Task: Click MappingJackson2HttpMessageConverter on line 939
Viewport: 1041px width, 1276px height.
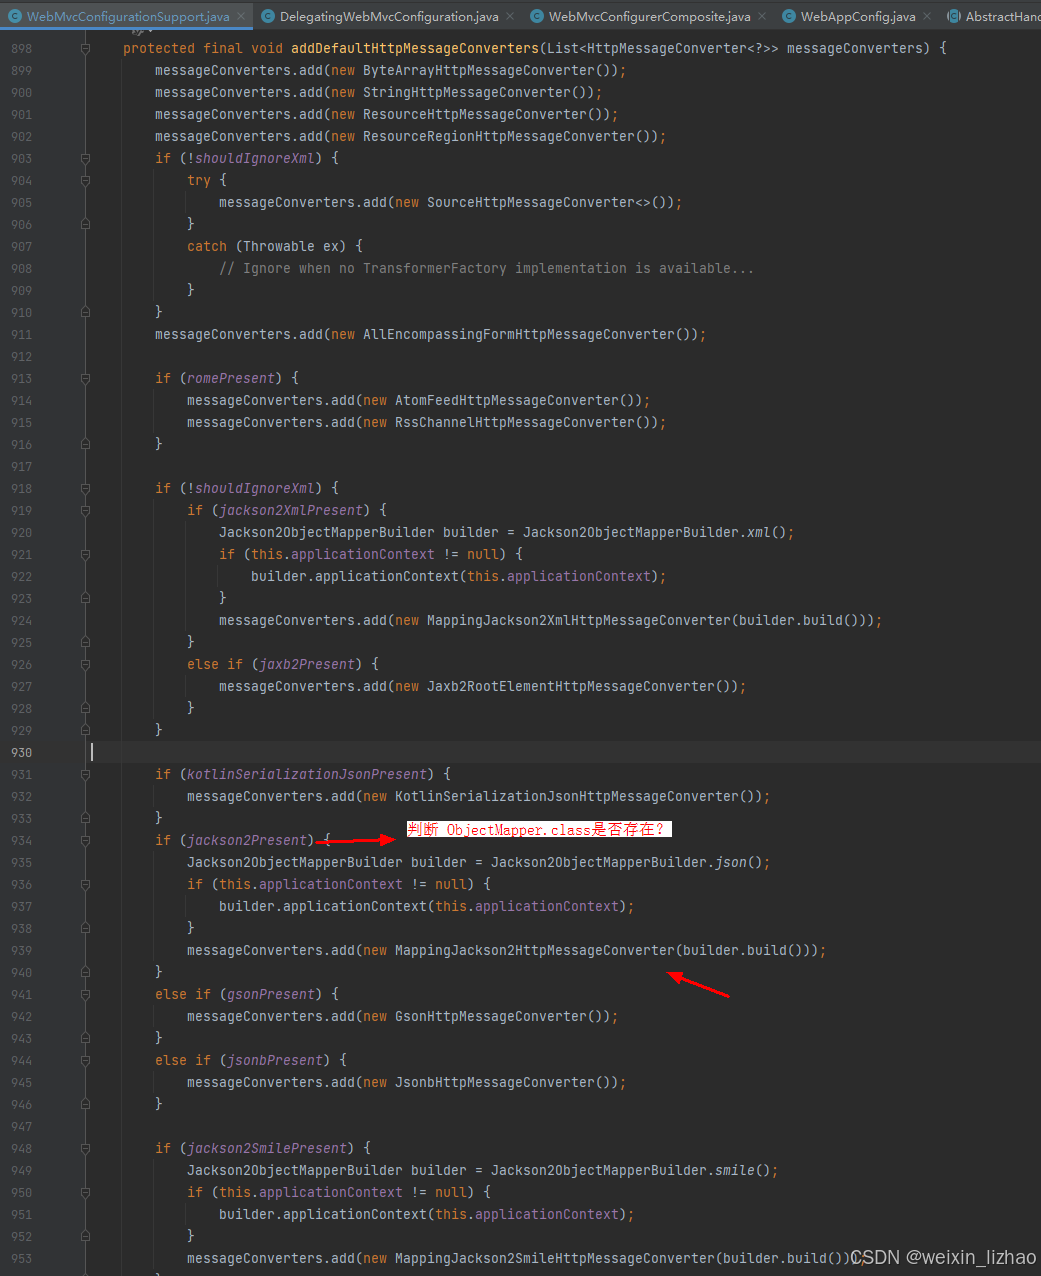Action: click(535, 950)
